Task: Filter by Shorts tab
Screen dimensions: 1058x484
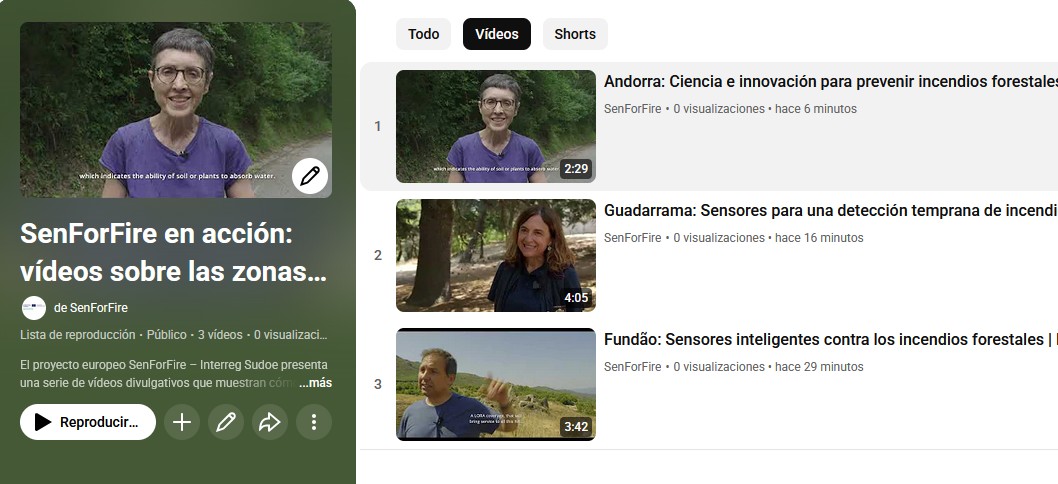Action: (x=575, y=34)
